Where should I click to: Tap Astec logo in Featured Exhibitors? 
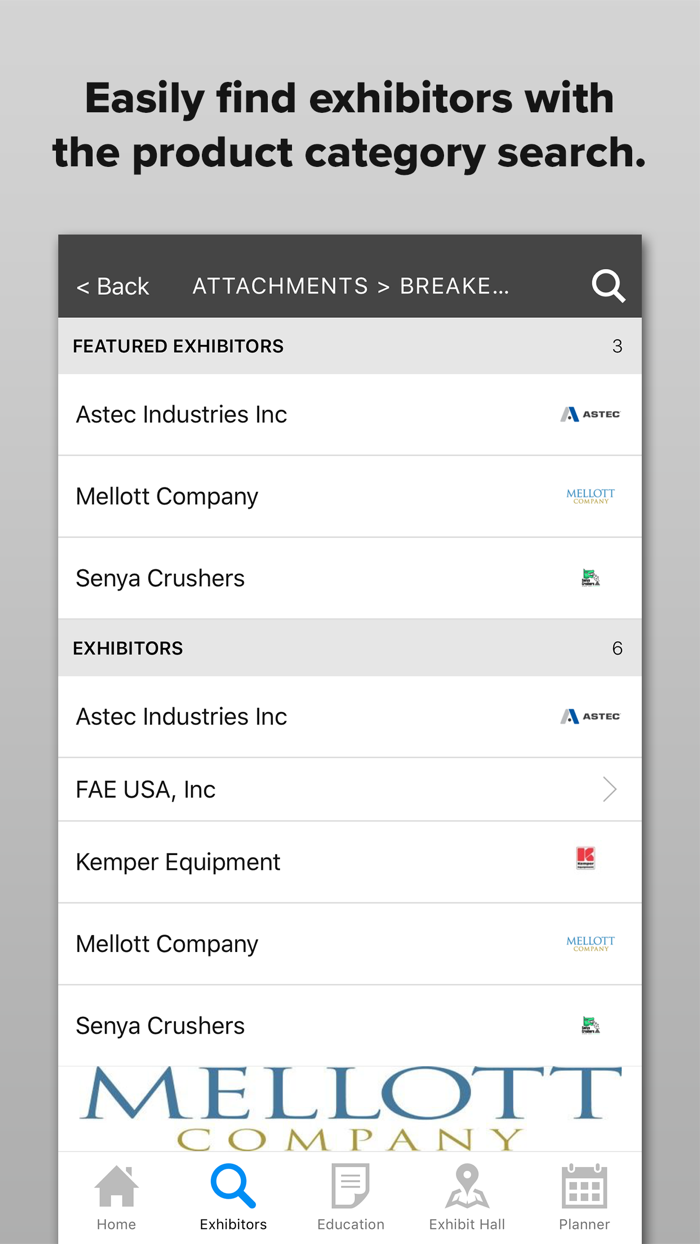pos(590,414)
